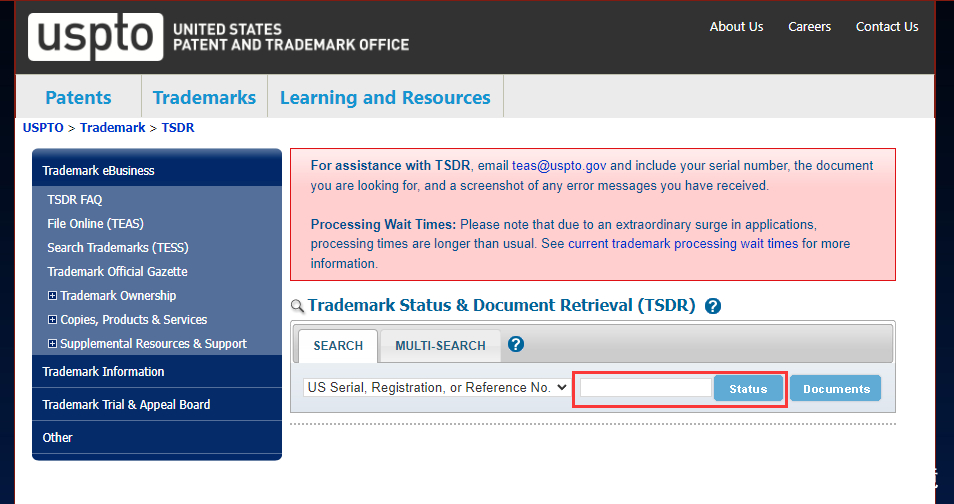Image resolution: width=954 pixels, height=504 pixels.
Task: Click the Supplemental Resources & Support label
Action: 153,344
